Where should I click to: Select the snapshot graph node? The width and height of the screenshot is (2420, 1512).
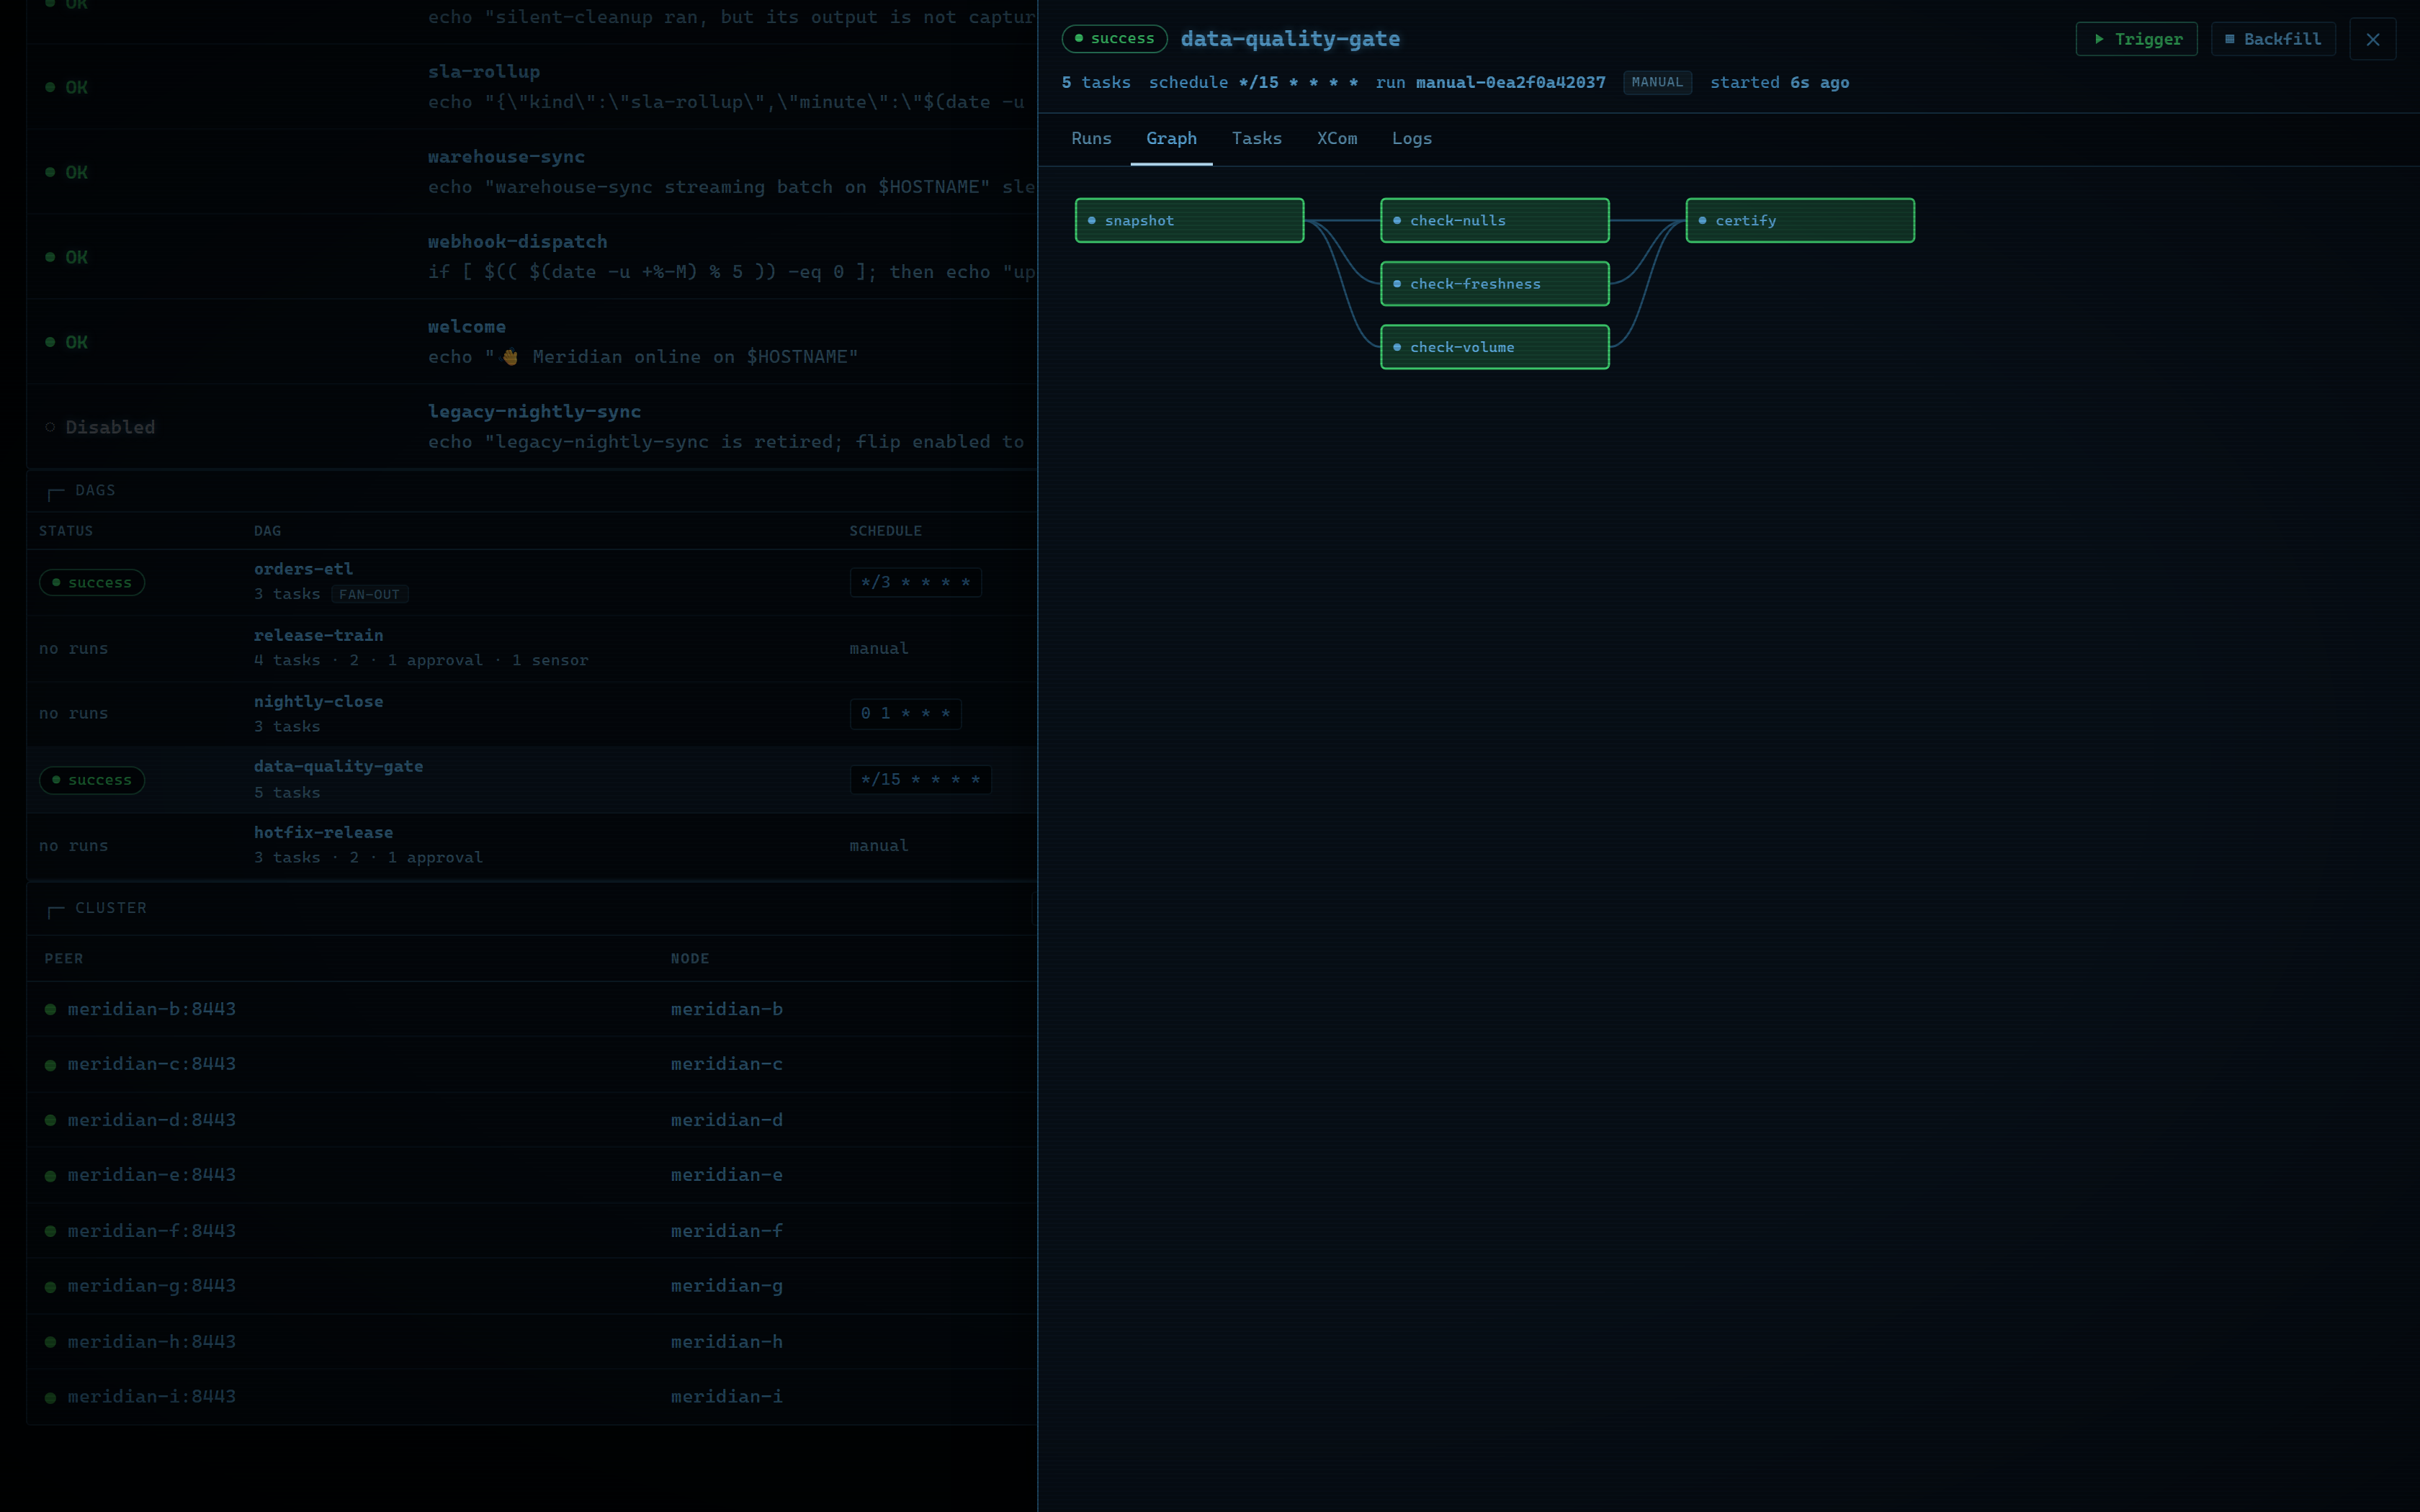point(1189,220)
